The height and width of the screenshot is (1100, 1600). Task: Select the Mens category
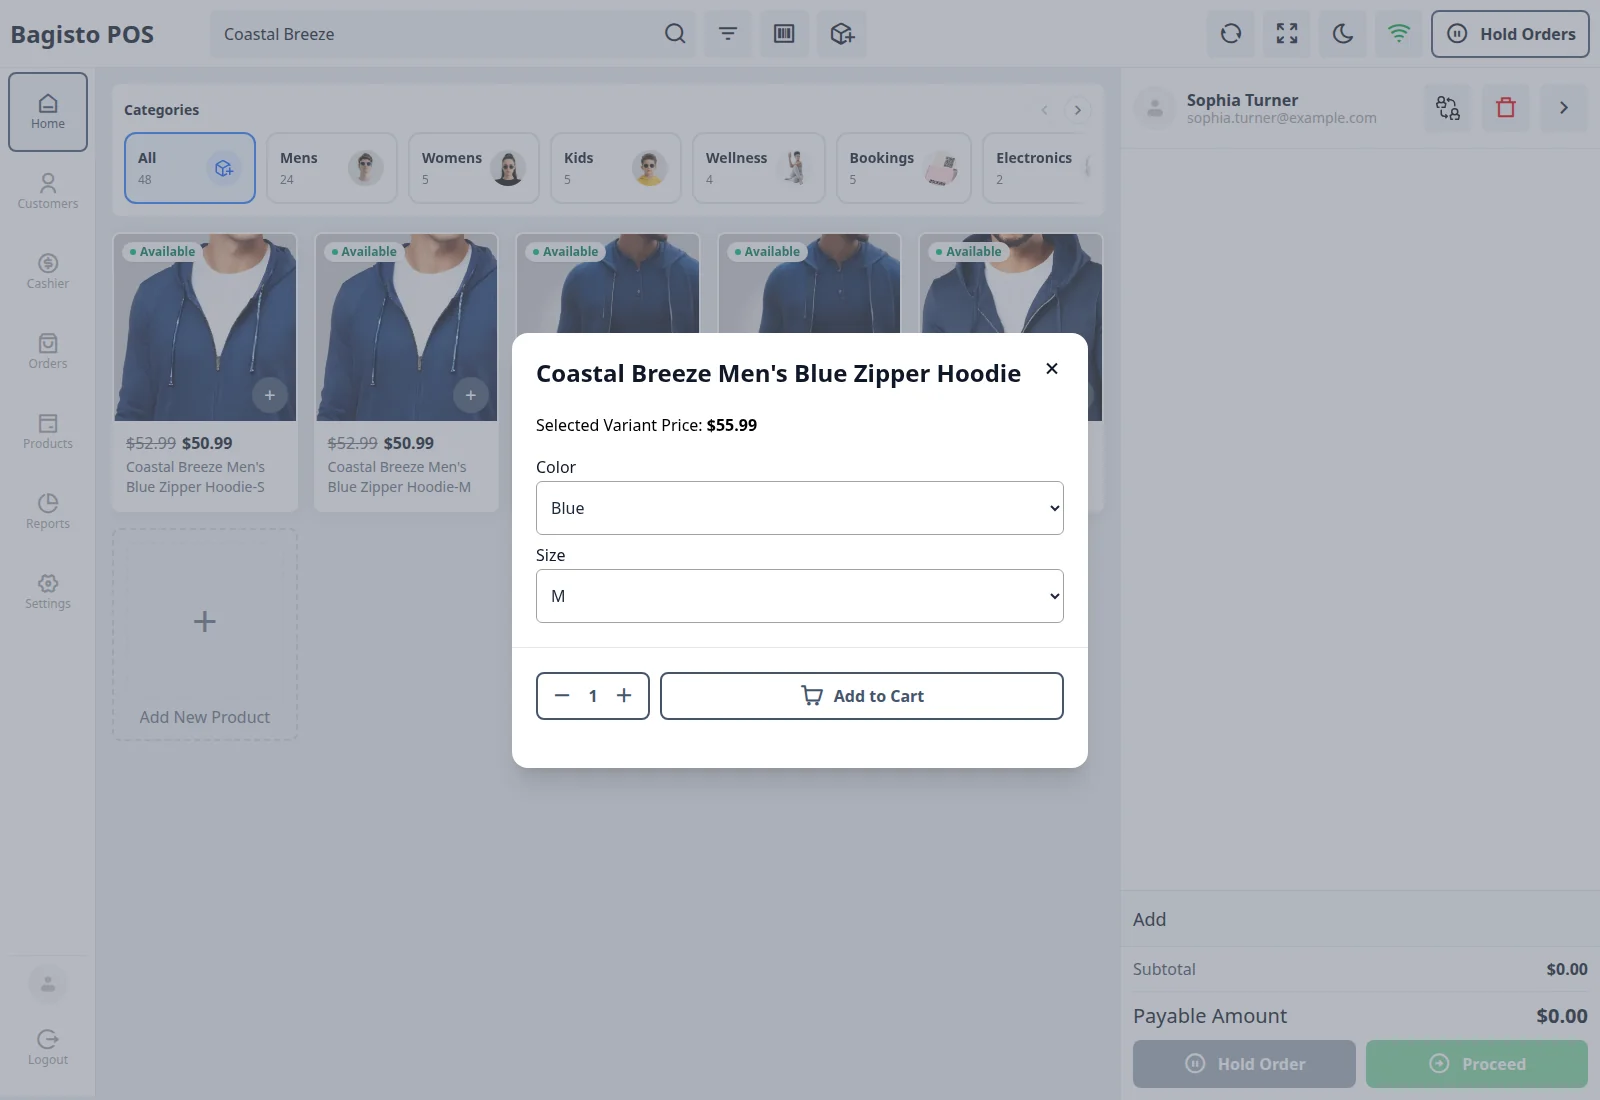(x=332, y=168)
